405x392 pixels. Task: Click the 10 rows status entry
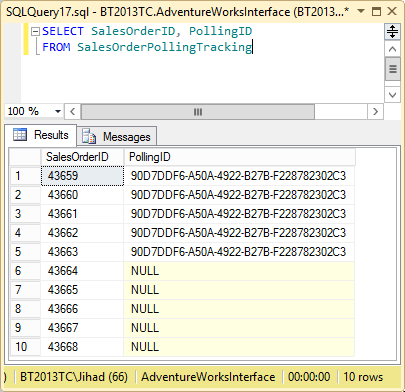[363, 377]
